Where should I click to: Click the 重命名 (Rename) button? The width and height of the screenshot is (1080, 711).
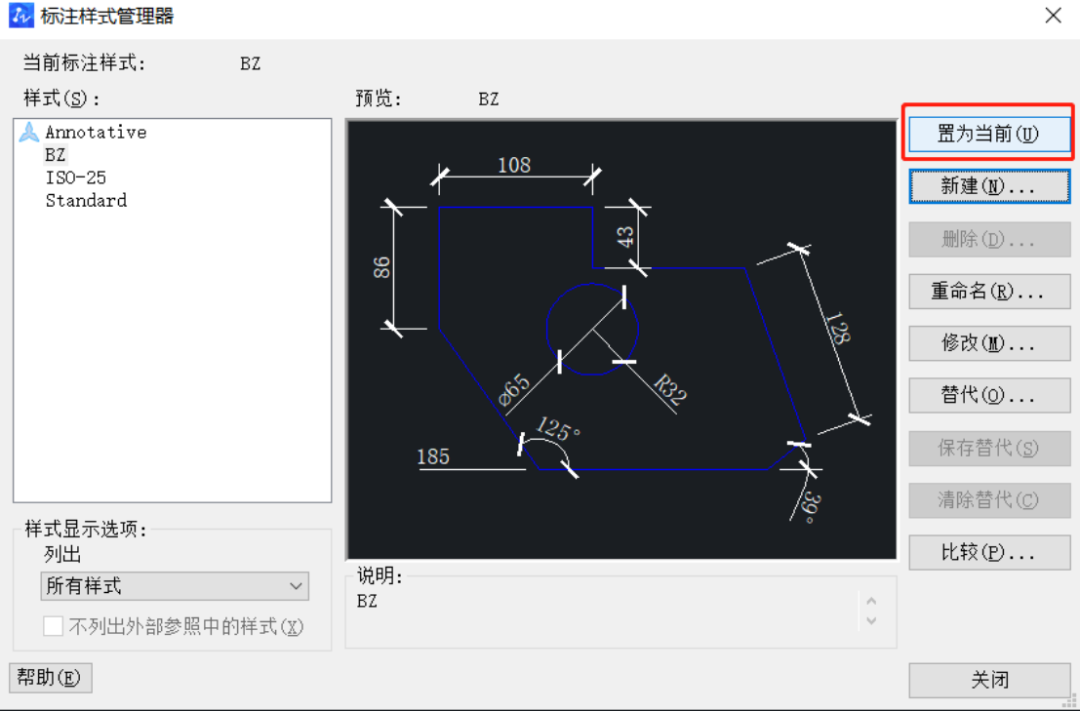pos(988,291)
